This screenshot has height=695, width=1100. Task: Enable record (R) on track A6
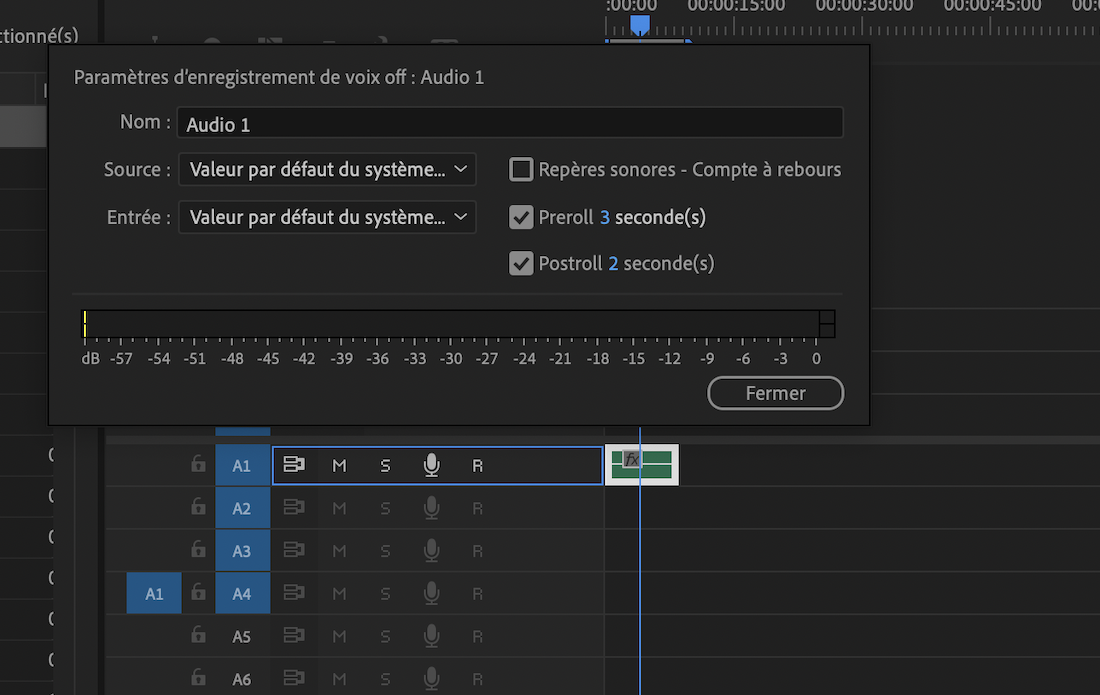coord(478,680)
